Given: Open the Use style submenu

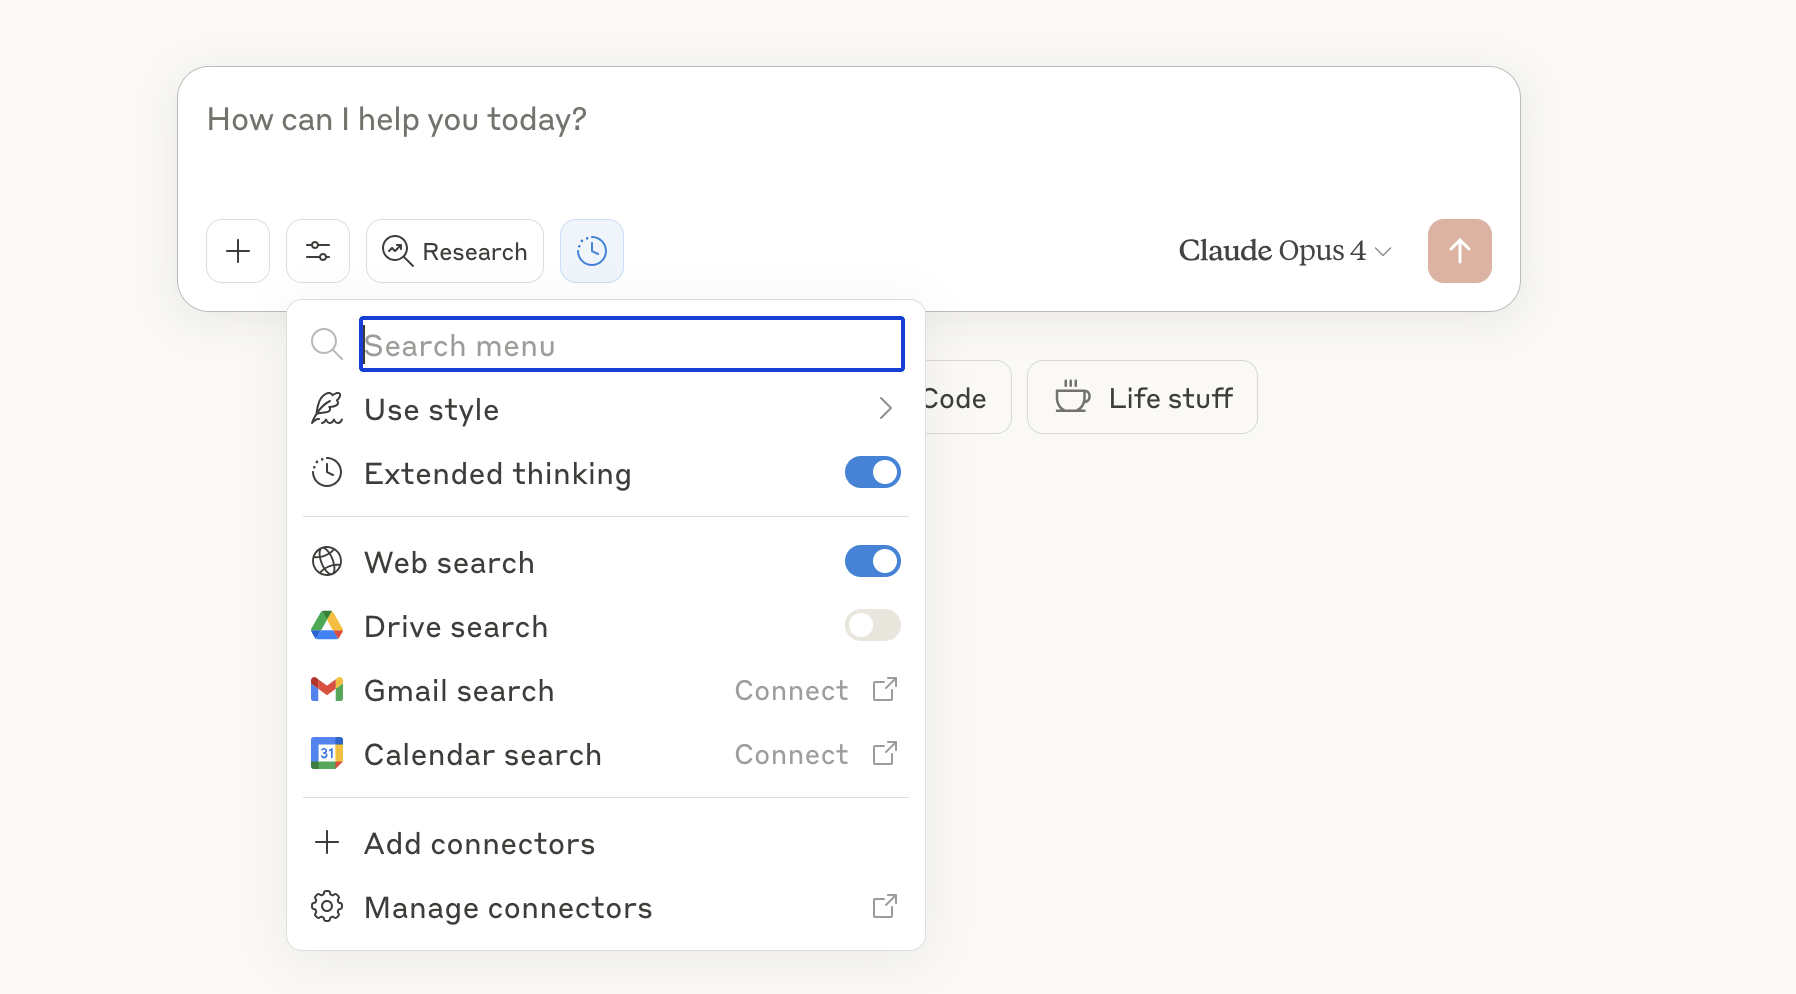Looking at the screenshot, I should point(606,409).
